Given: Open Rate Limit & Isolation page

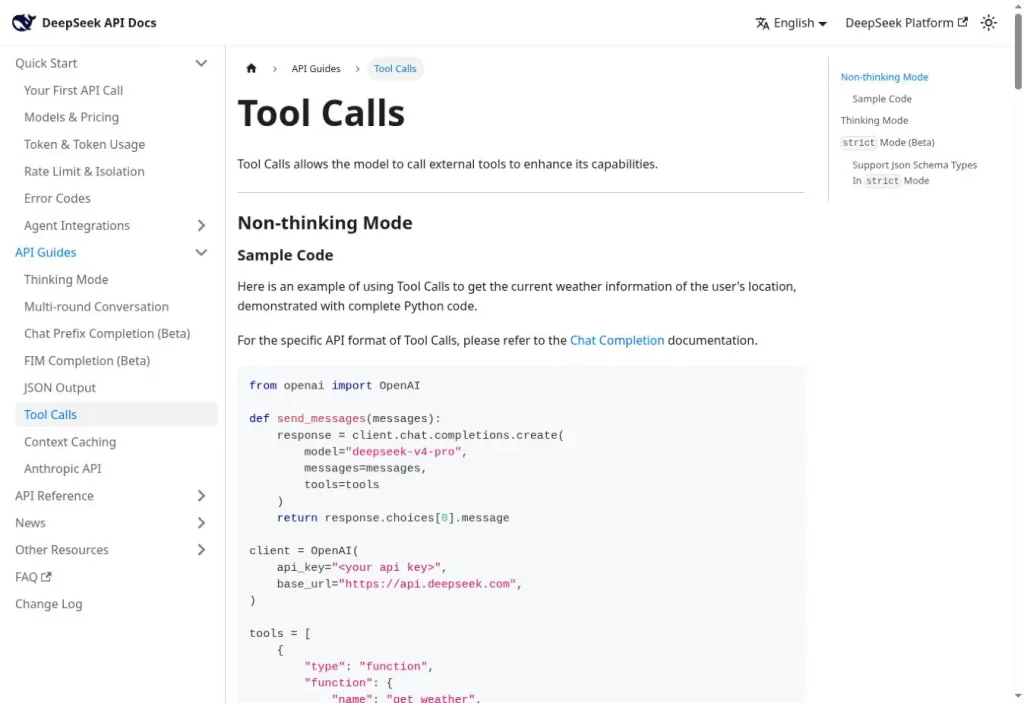Looking at the screenshot, I should pyautogui.click(x=84, y=171).
